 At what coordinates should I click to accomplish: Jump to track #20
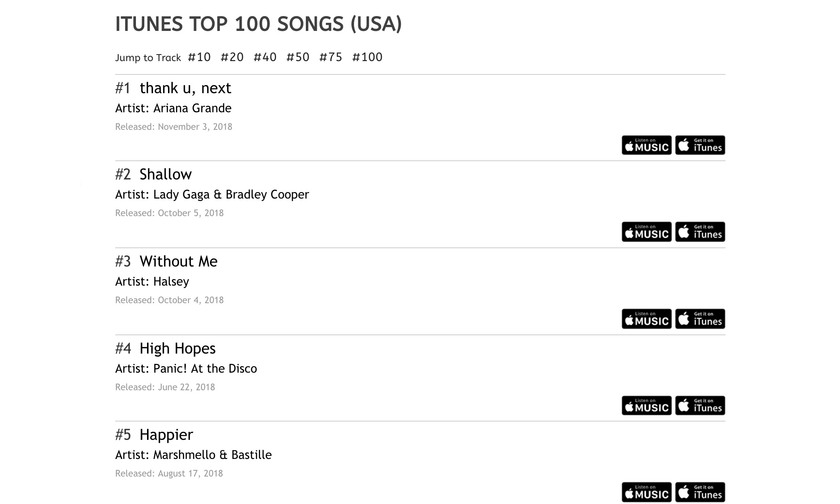tap(232, 57)
